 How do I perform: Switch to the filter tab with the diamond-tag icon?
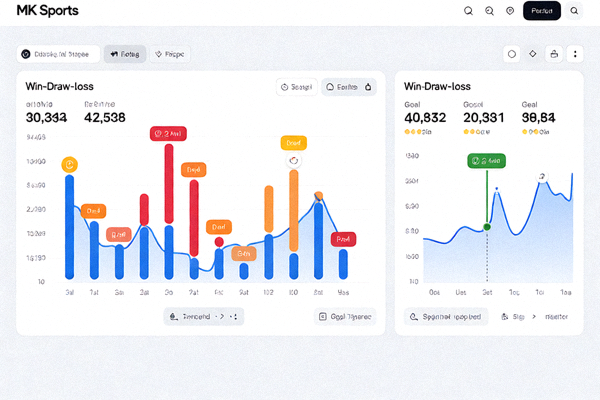(170, 54)
